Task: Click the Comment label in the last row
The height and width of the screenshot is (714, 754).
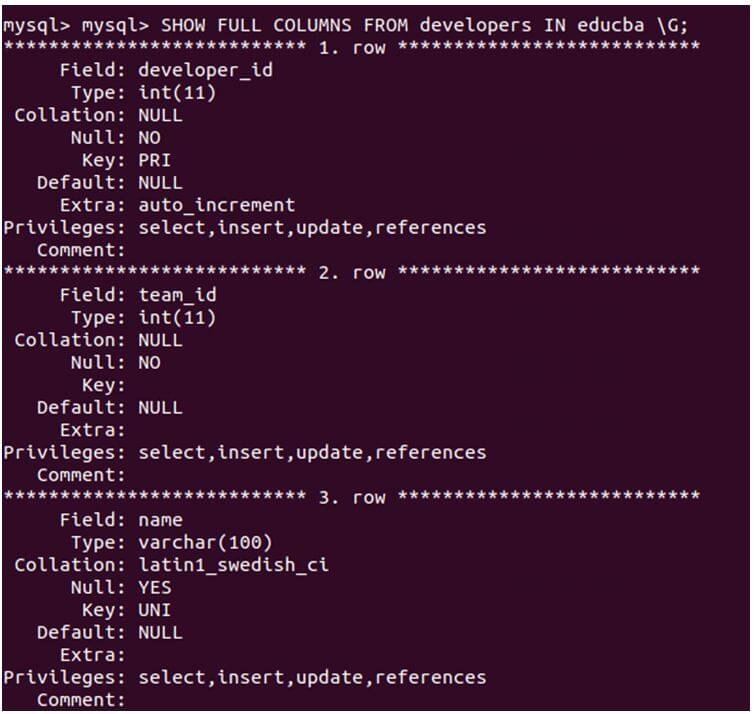Action: pyautogui.click(x=81, y=700)
